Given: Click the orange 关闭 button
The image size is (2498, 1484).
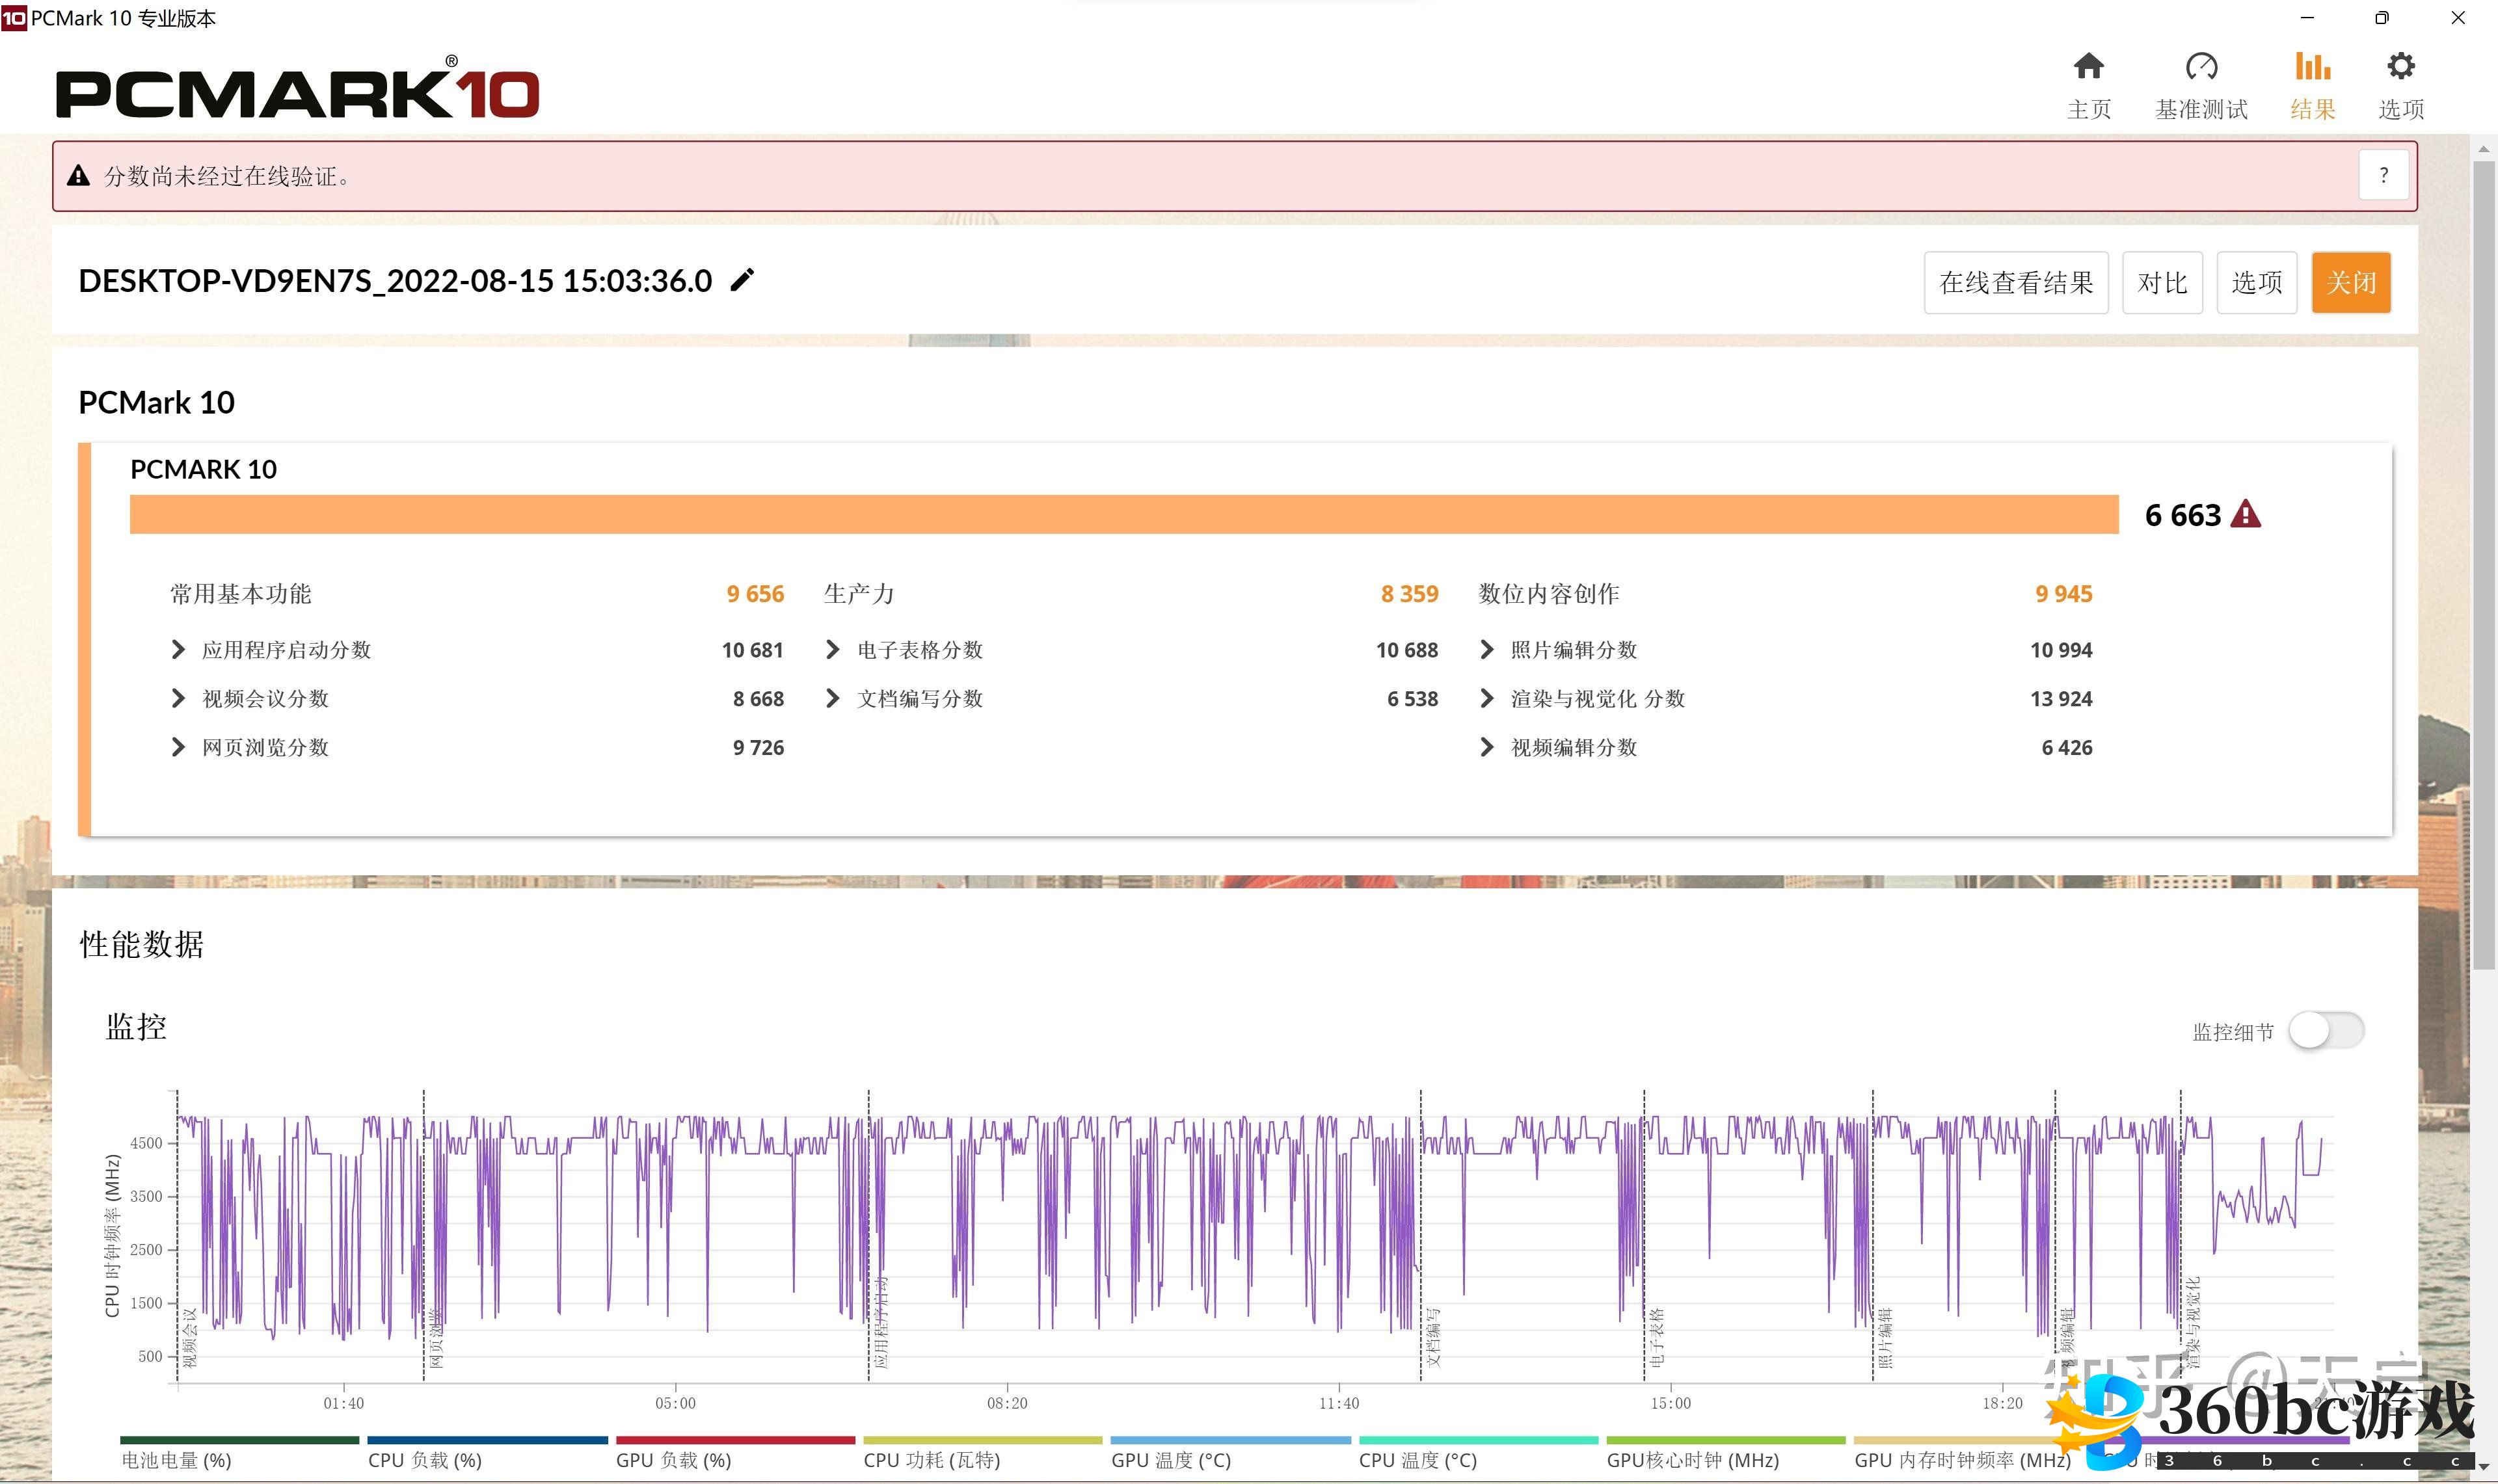Looking at the screenshot, I should click(x=2350, y=283).
